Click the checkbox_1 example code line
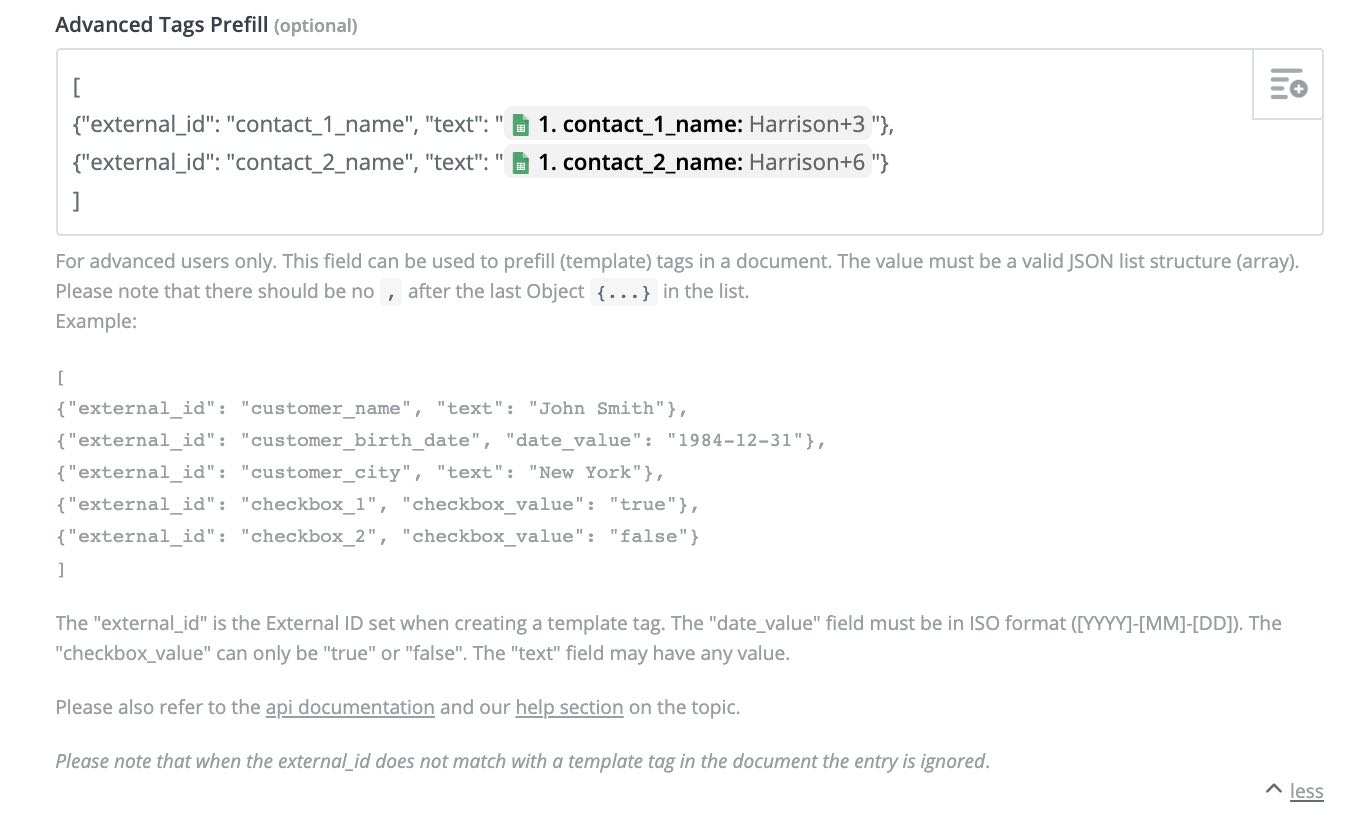The image size is (1372, 830). [x=378, y=504]
